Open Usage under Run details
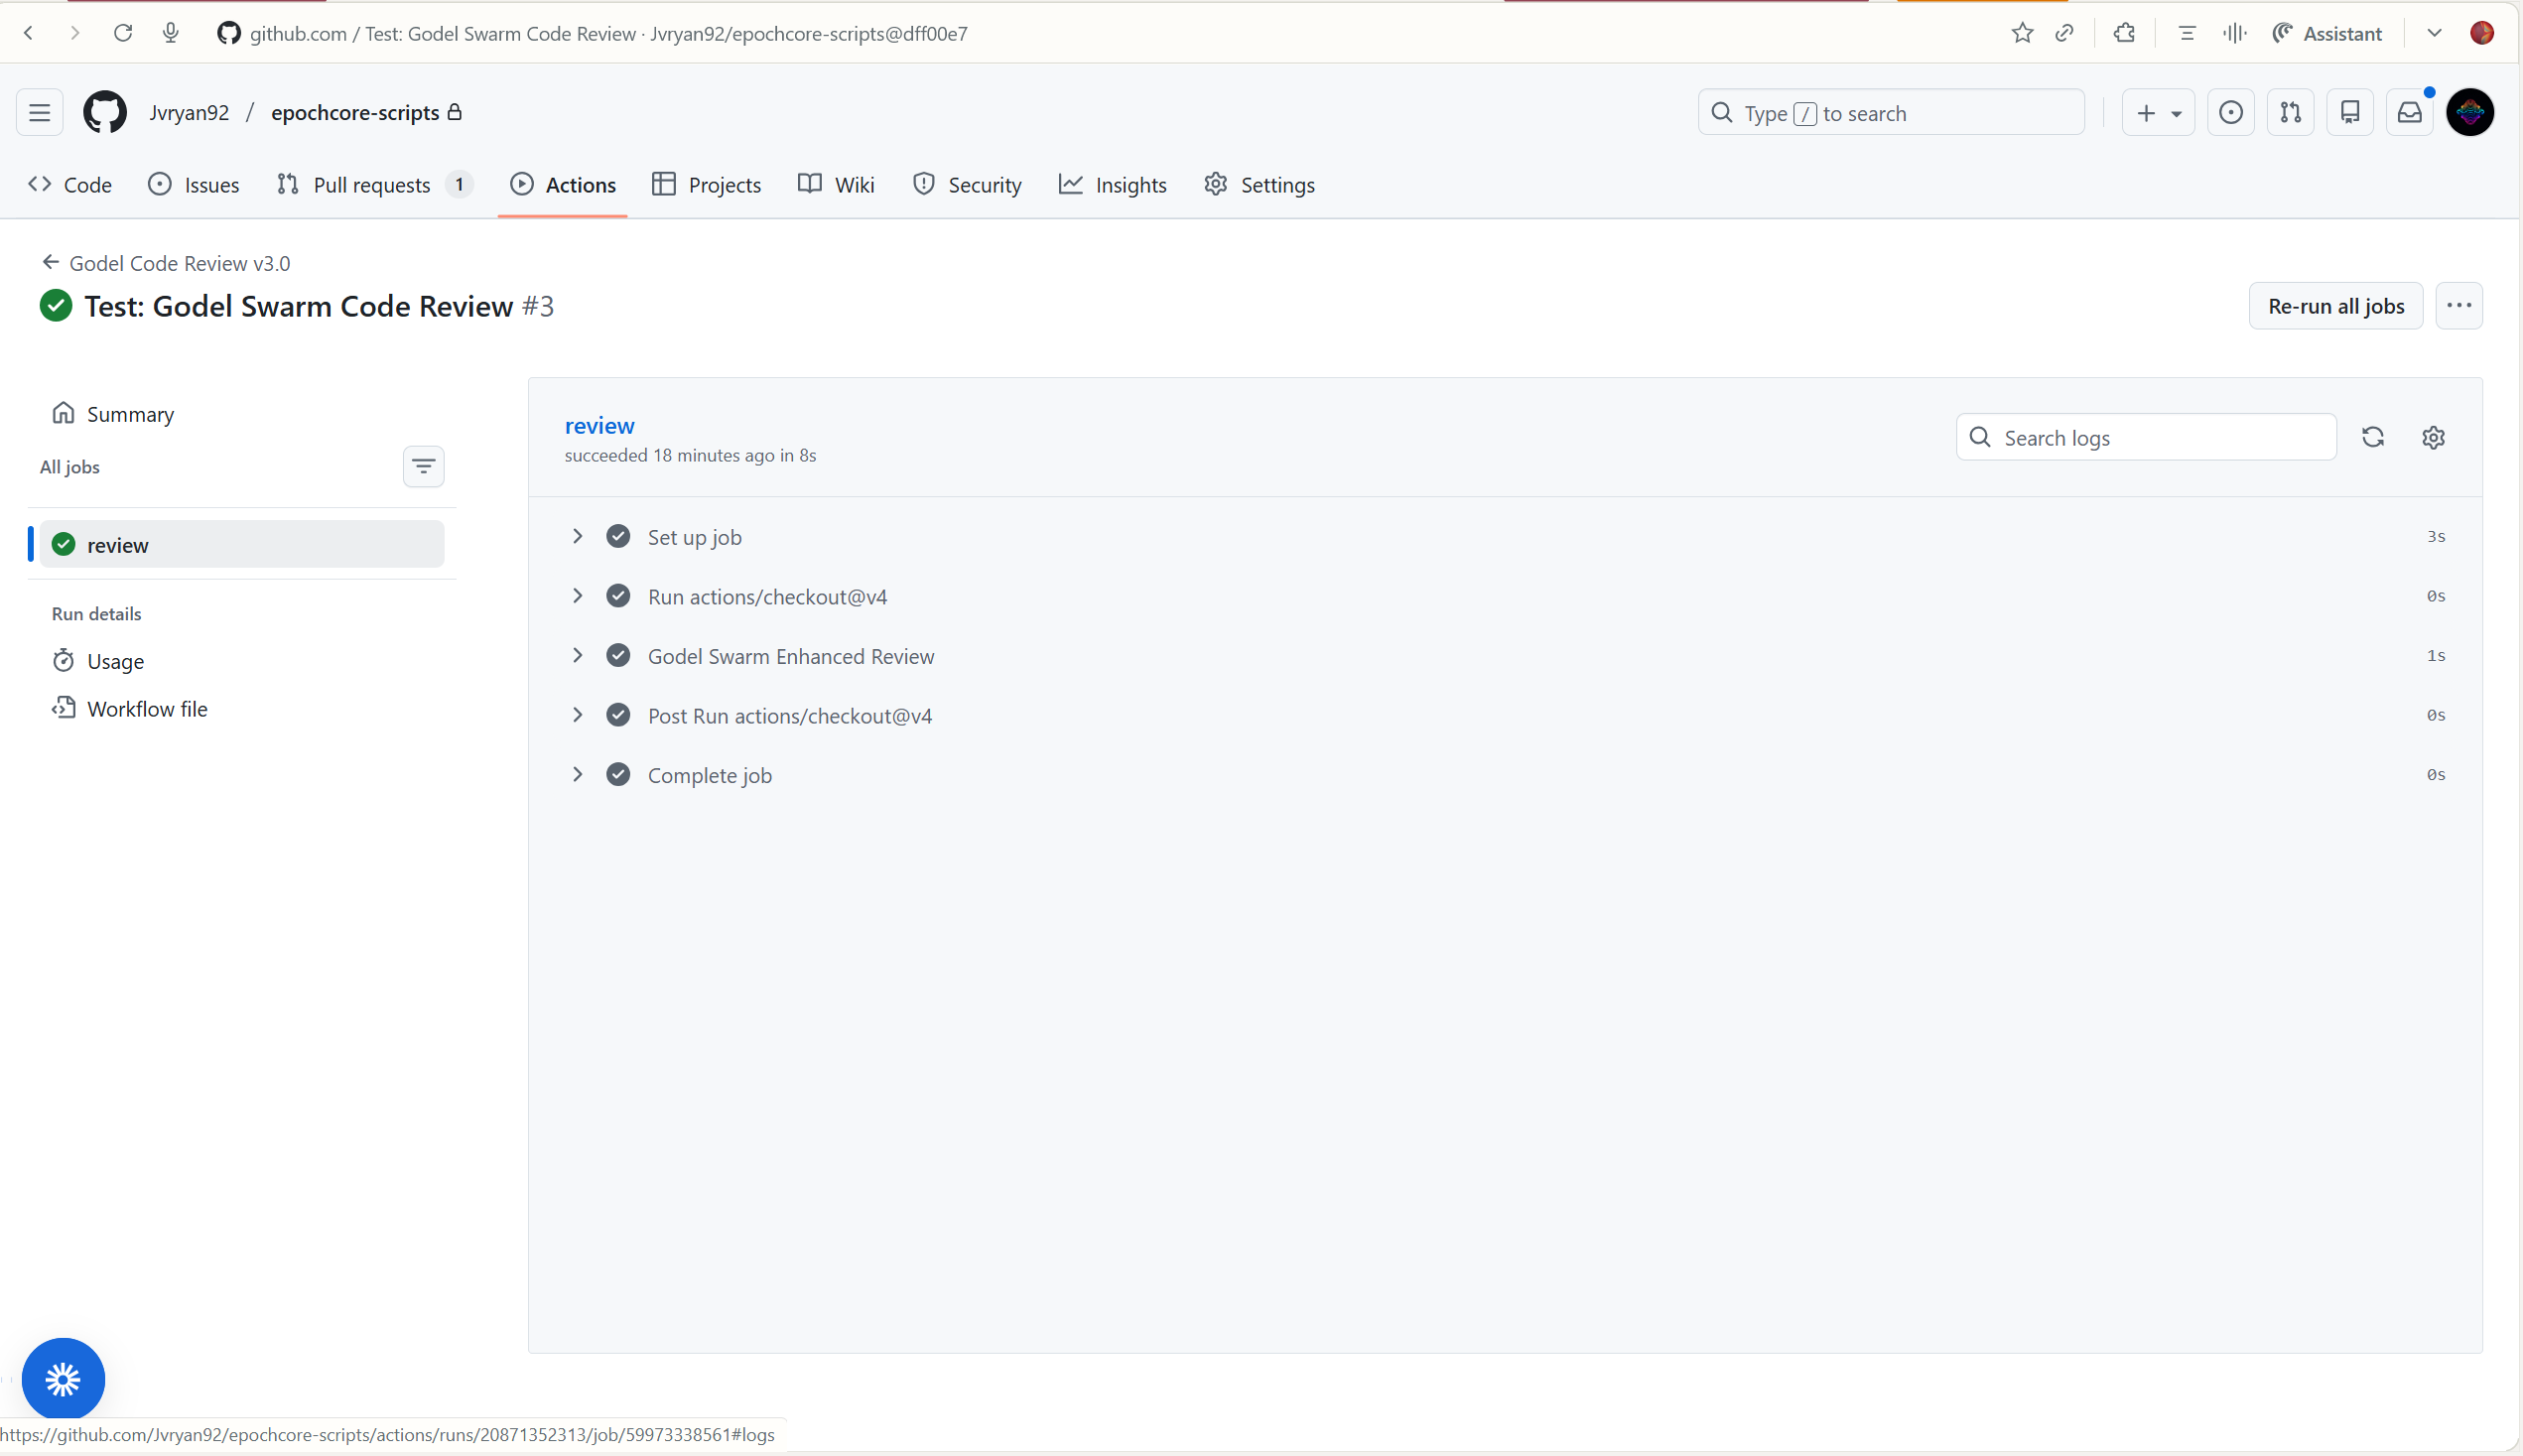Image resolution: width=2523 pixels, height=1456 pixels. coord(115,661)
